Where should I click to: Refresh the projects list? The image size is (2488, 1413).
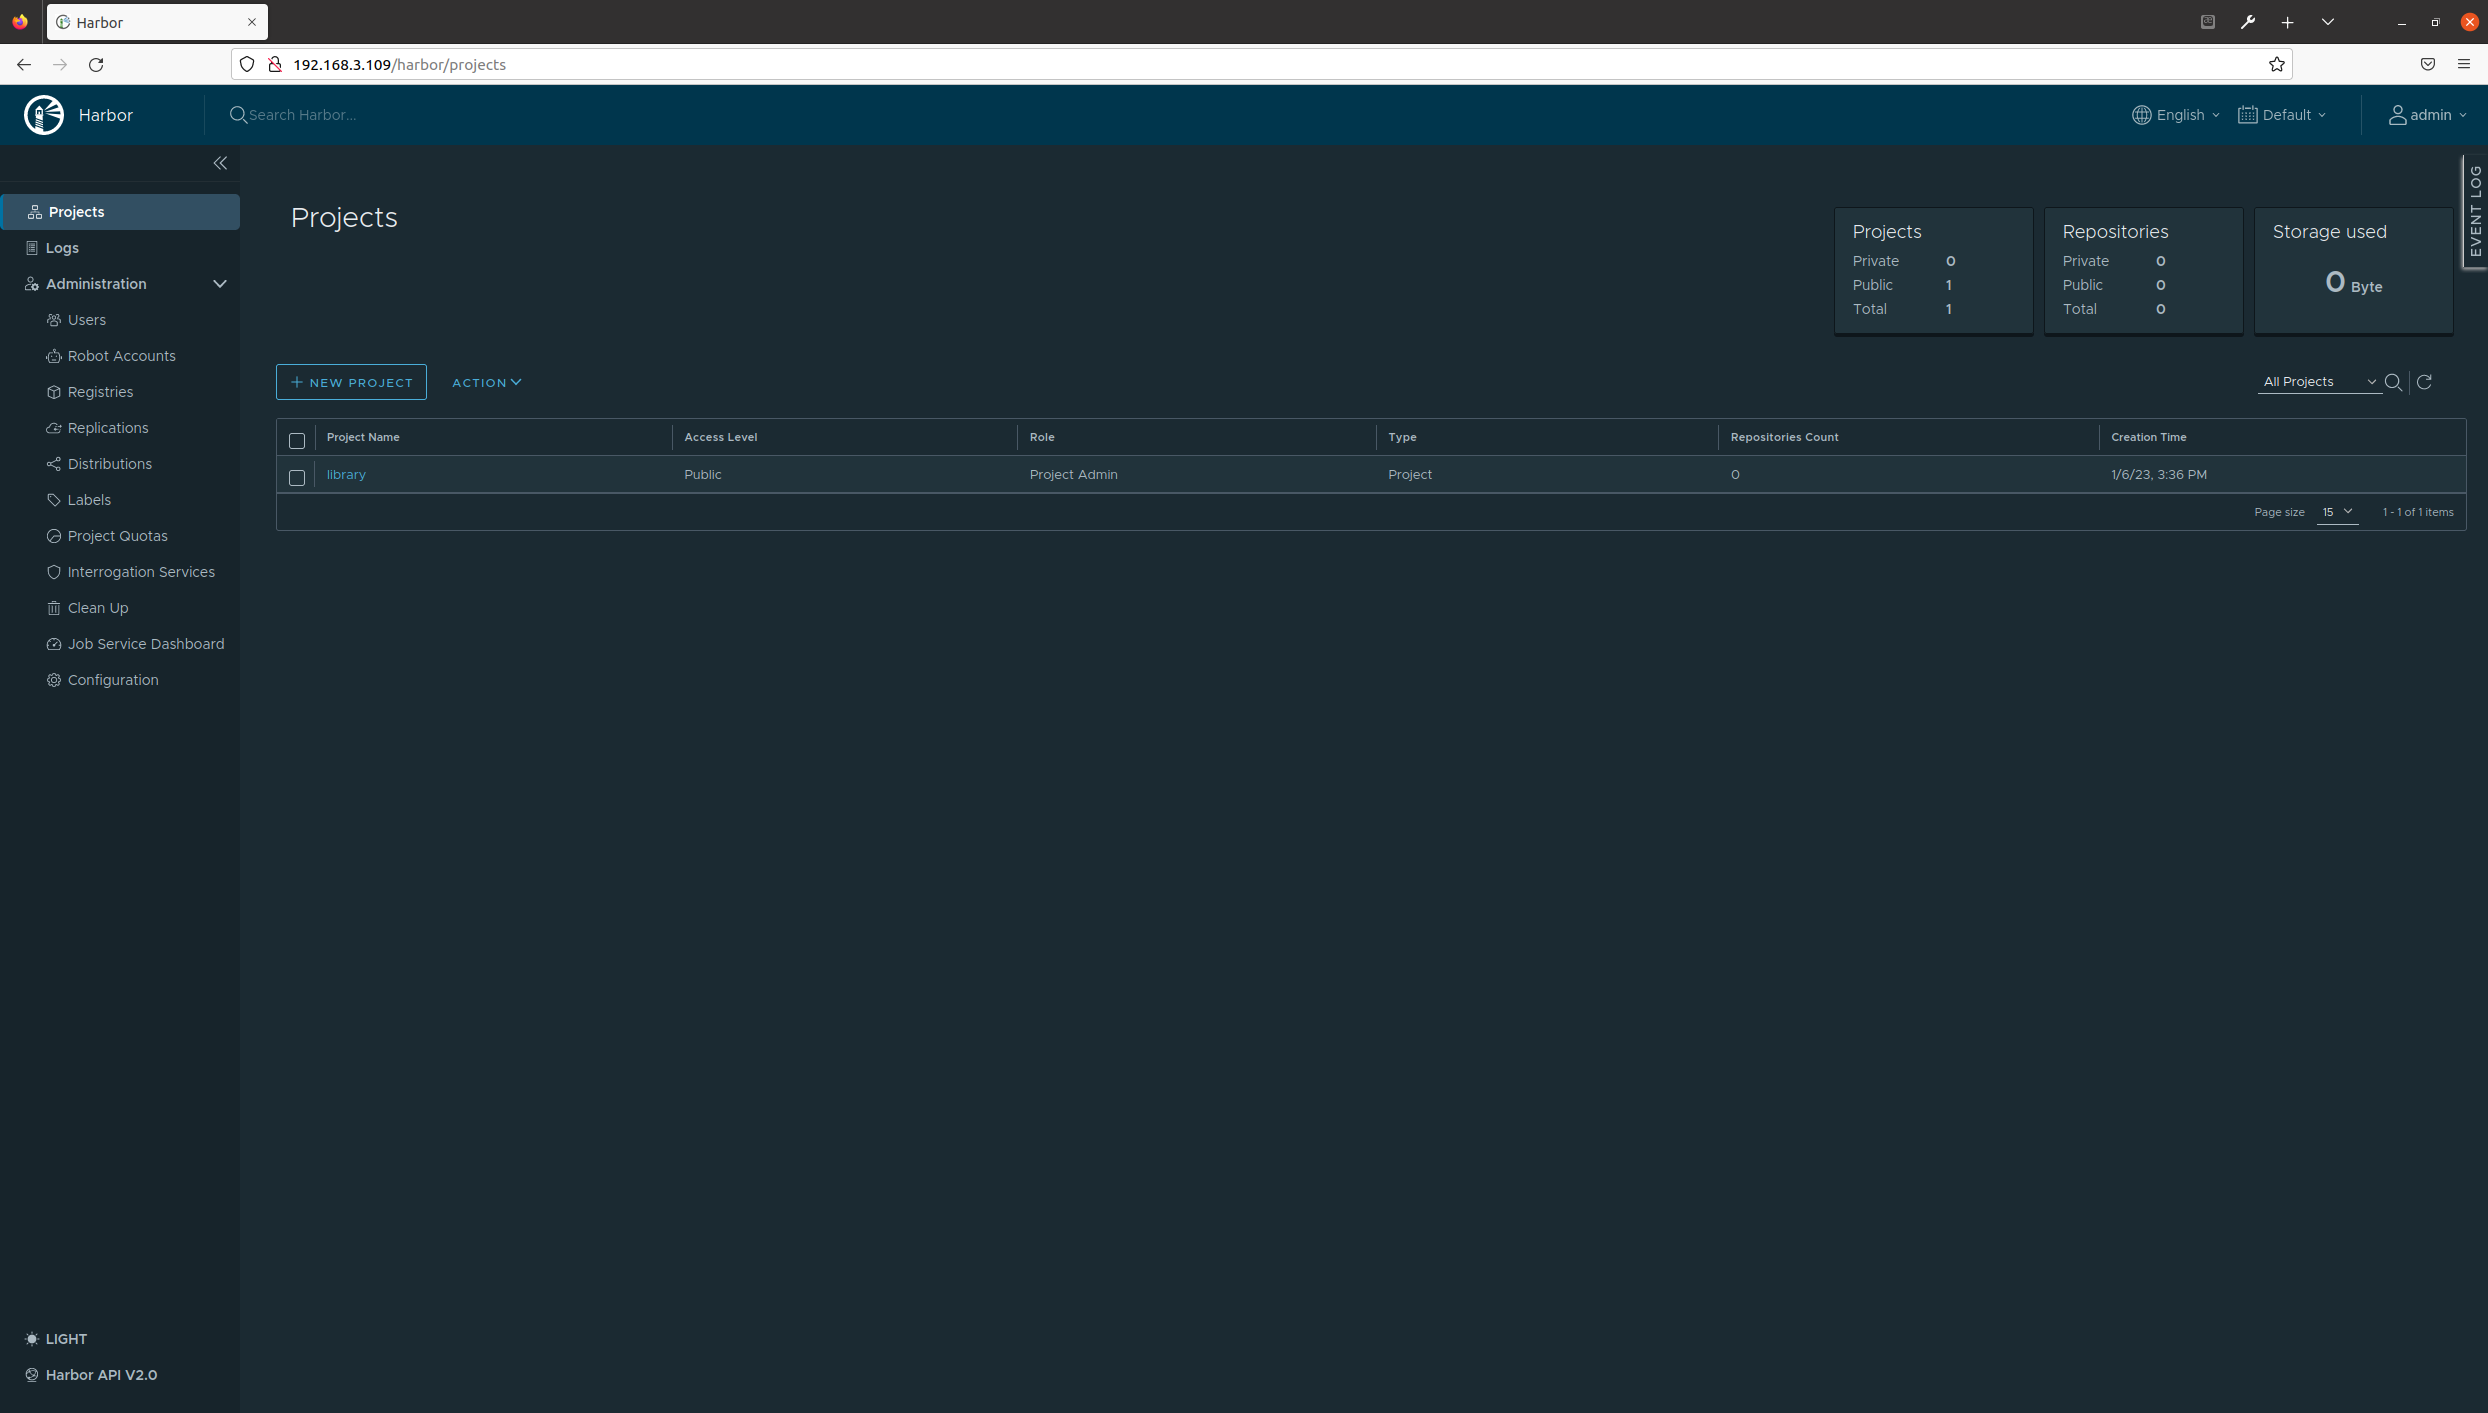pyautogui.click(x=2424, y=382)
